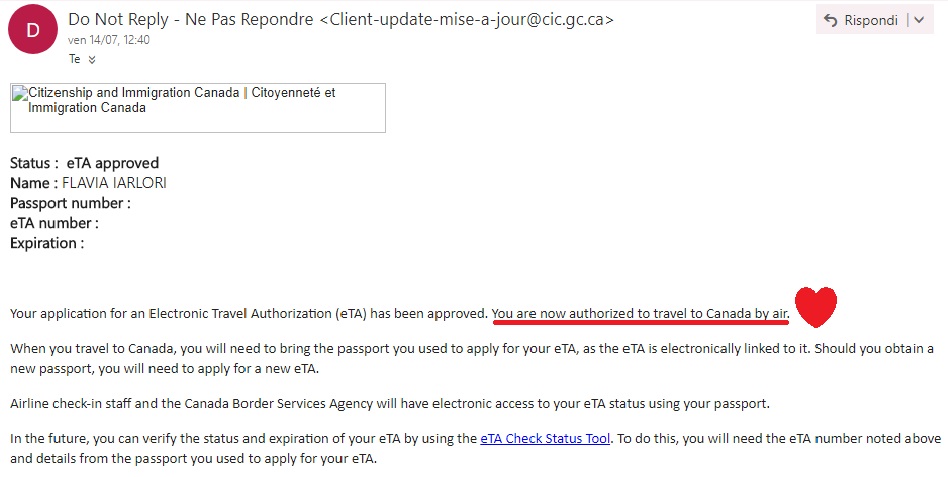Click the Rispondi reply button
The height and width of the screenshot is (477, 948).
(861, 20)
